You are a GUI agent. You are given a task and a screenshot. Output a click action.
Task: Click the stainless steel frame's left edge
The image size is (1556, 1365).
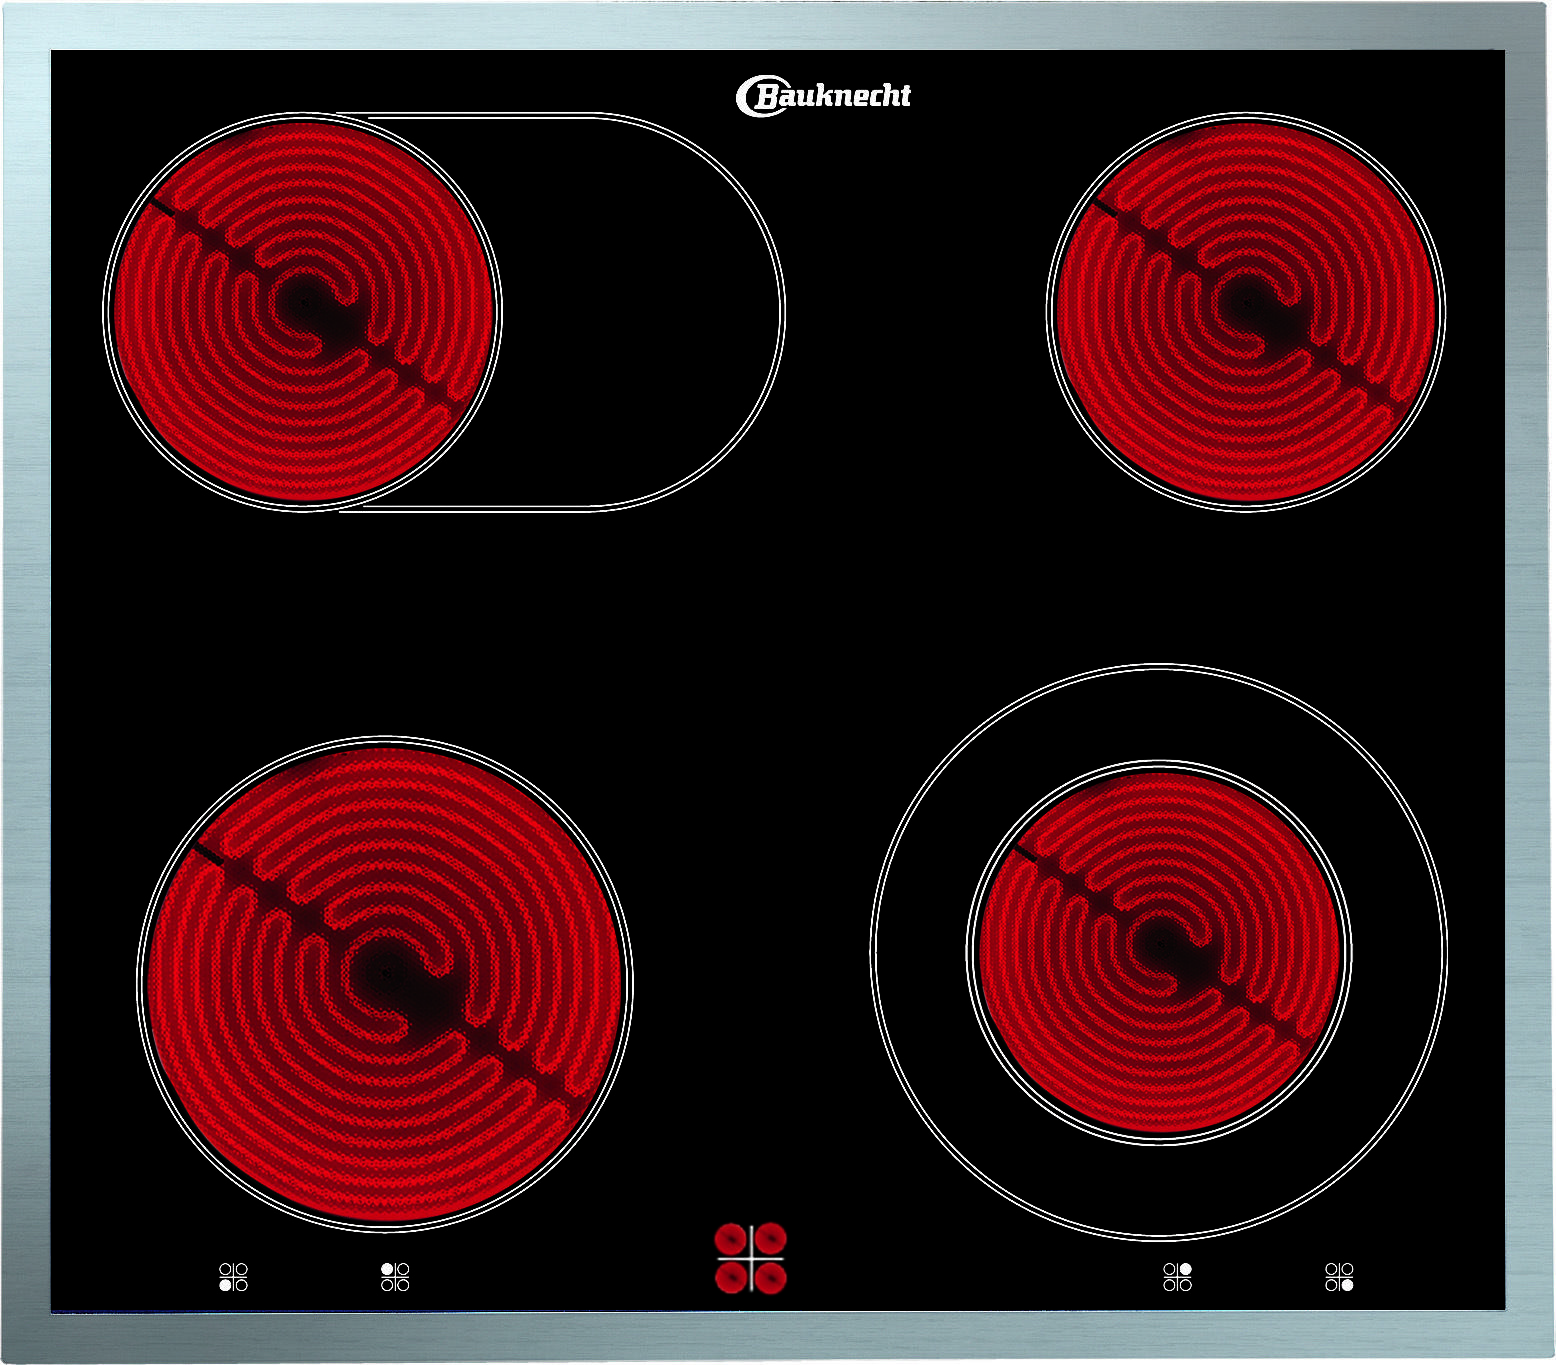coord(26,682)
